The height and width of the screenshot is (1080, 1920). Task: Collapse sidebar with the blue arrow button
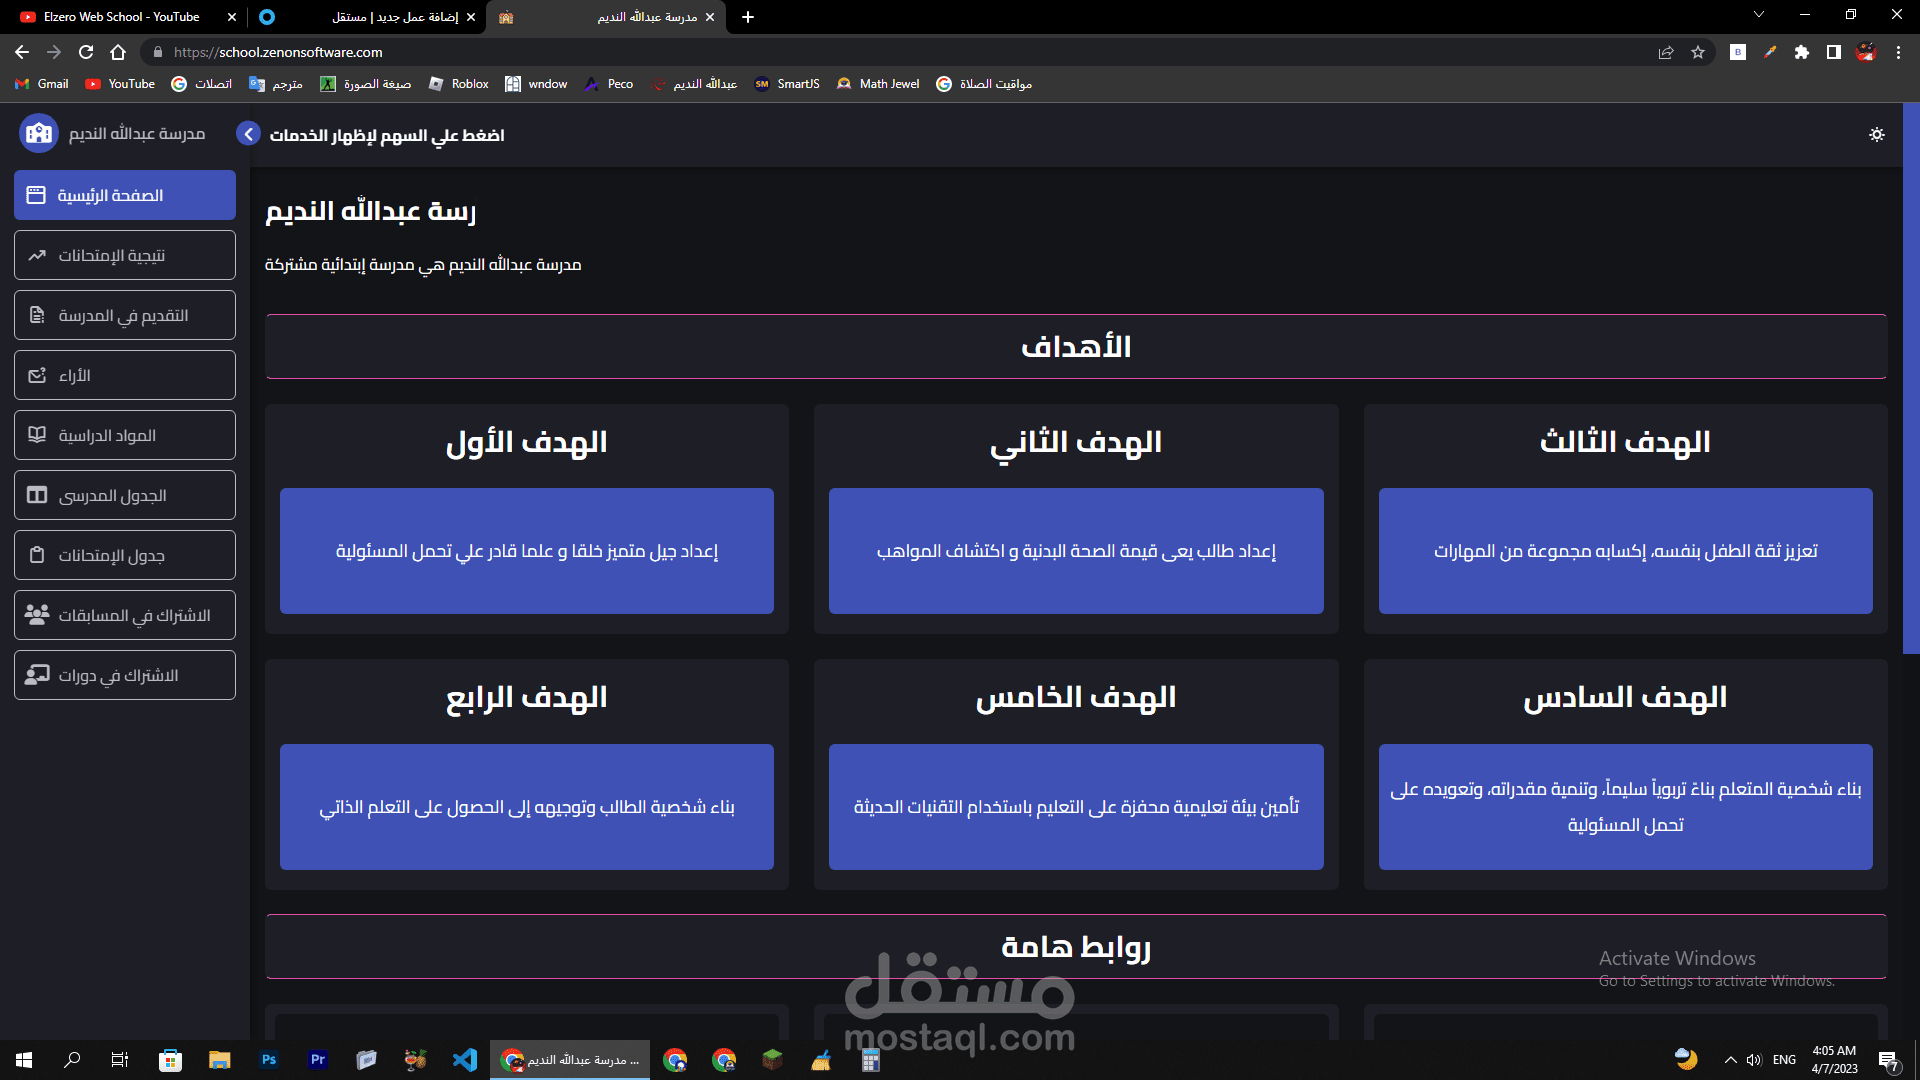coord(248,134)
